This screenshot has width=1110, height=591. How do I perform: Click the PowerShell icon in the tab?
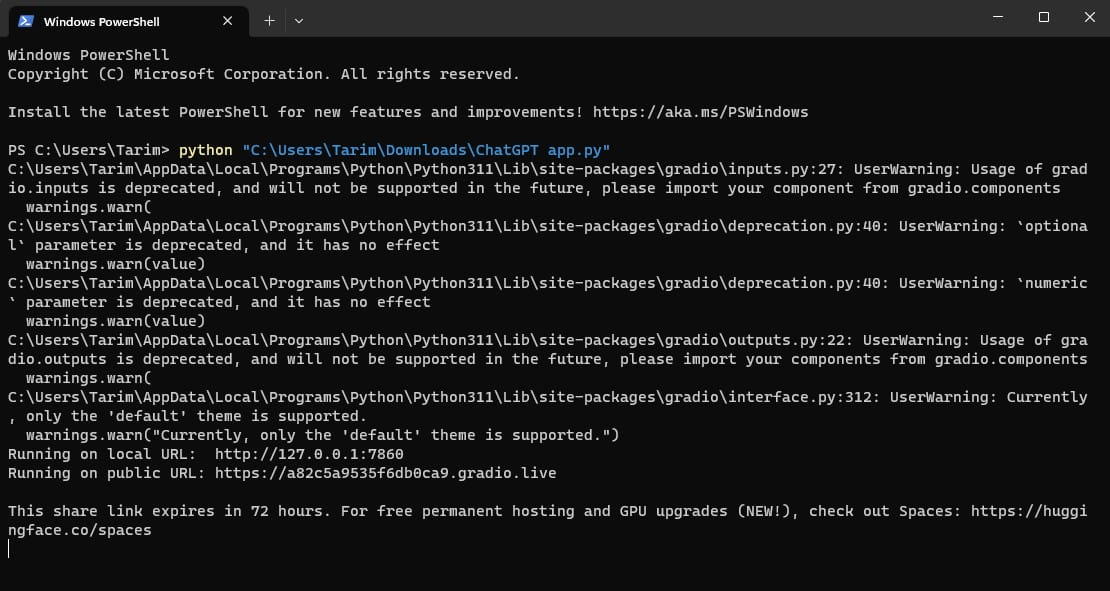tap(26, 21)
